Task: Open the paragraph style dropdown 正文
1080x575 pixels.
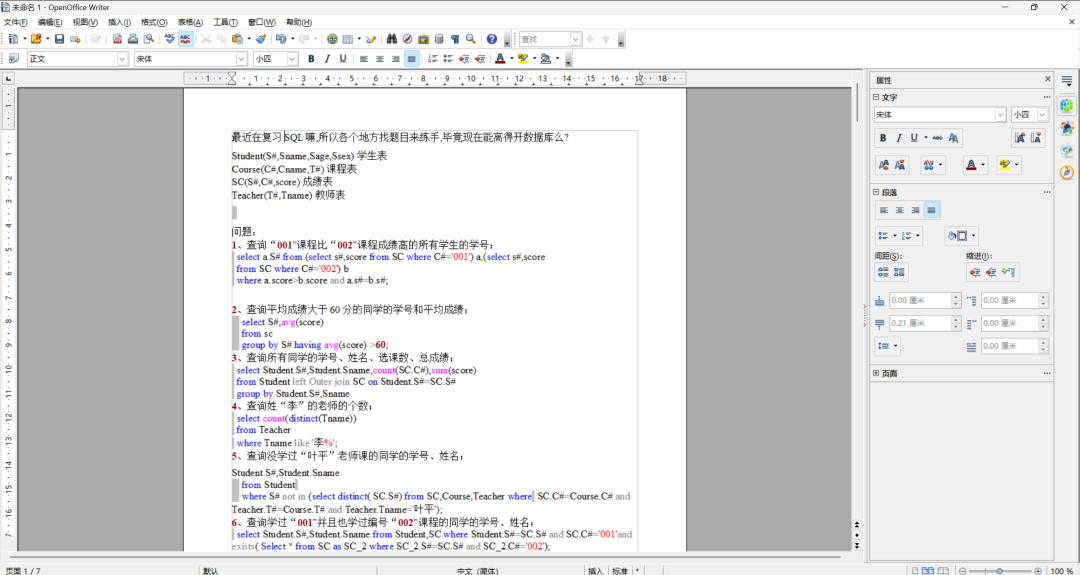Action: 123,59
